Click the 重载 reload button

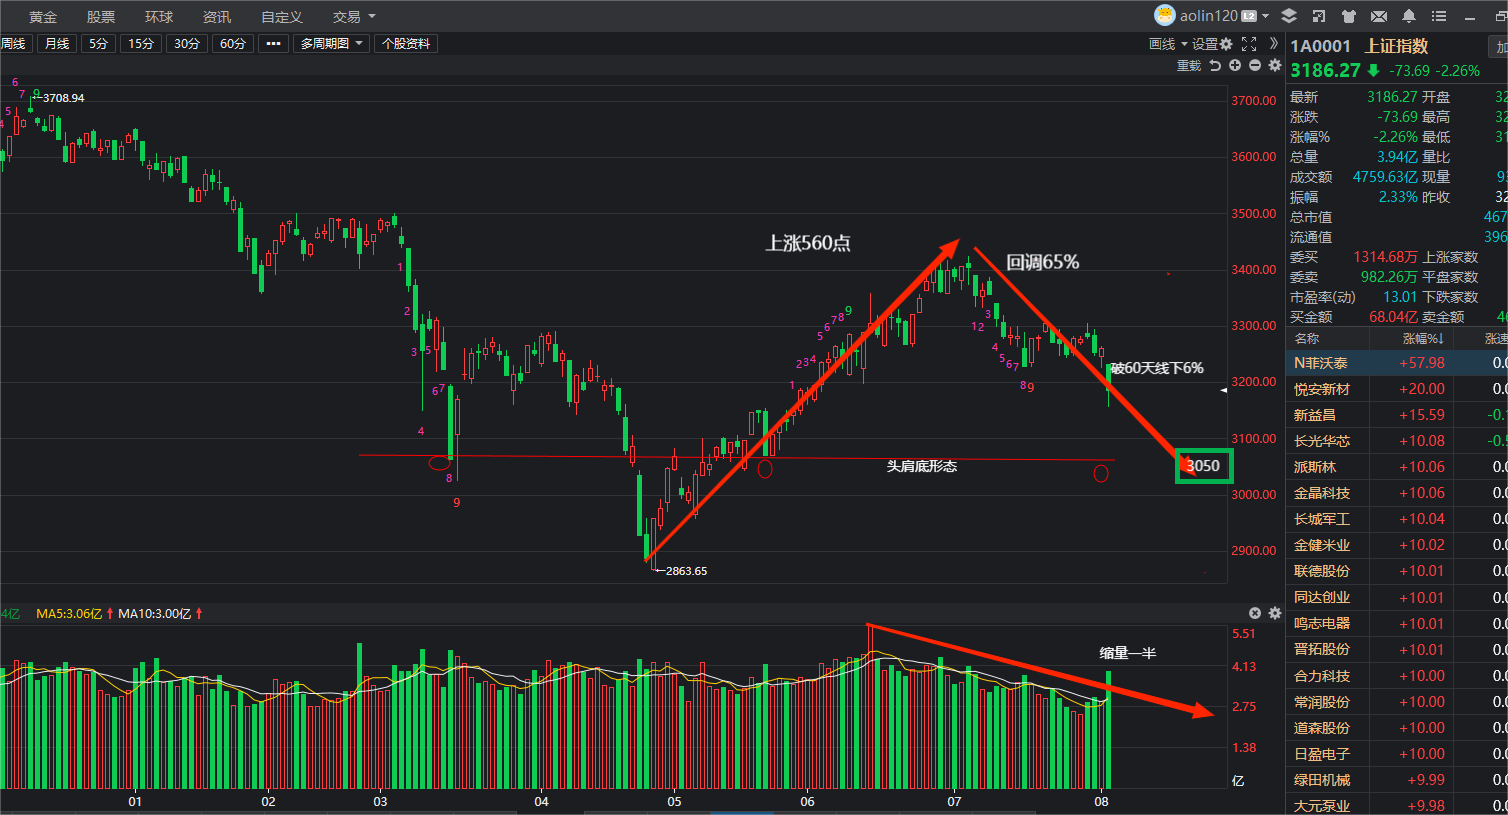[x=1189, y=66]
